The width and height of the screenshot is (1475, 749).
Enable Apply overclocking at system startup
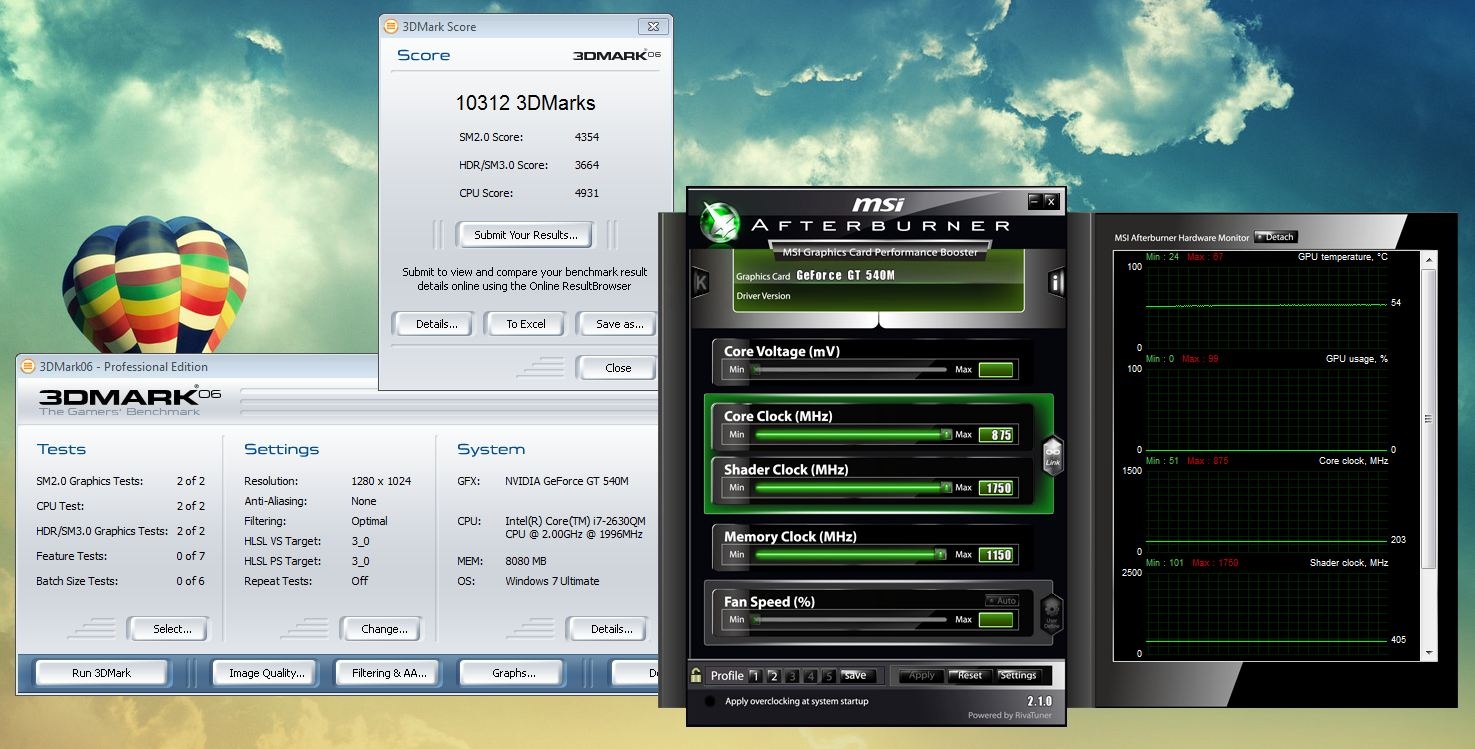(710, 702)
